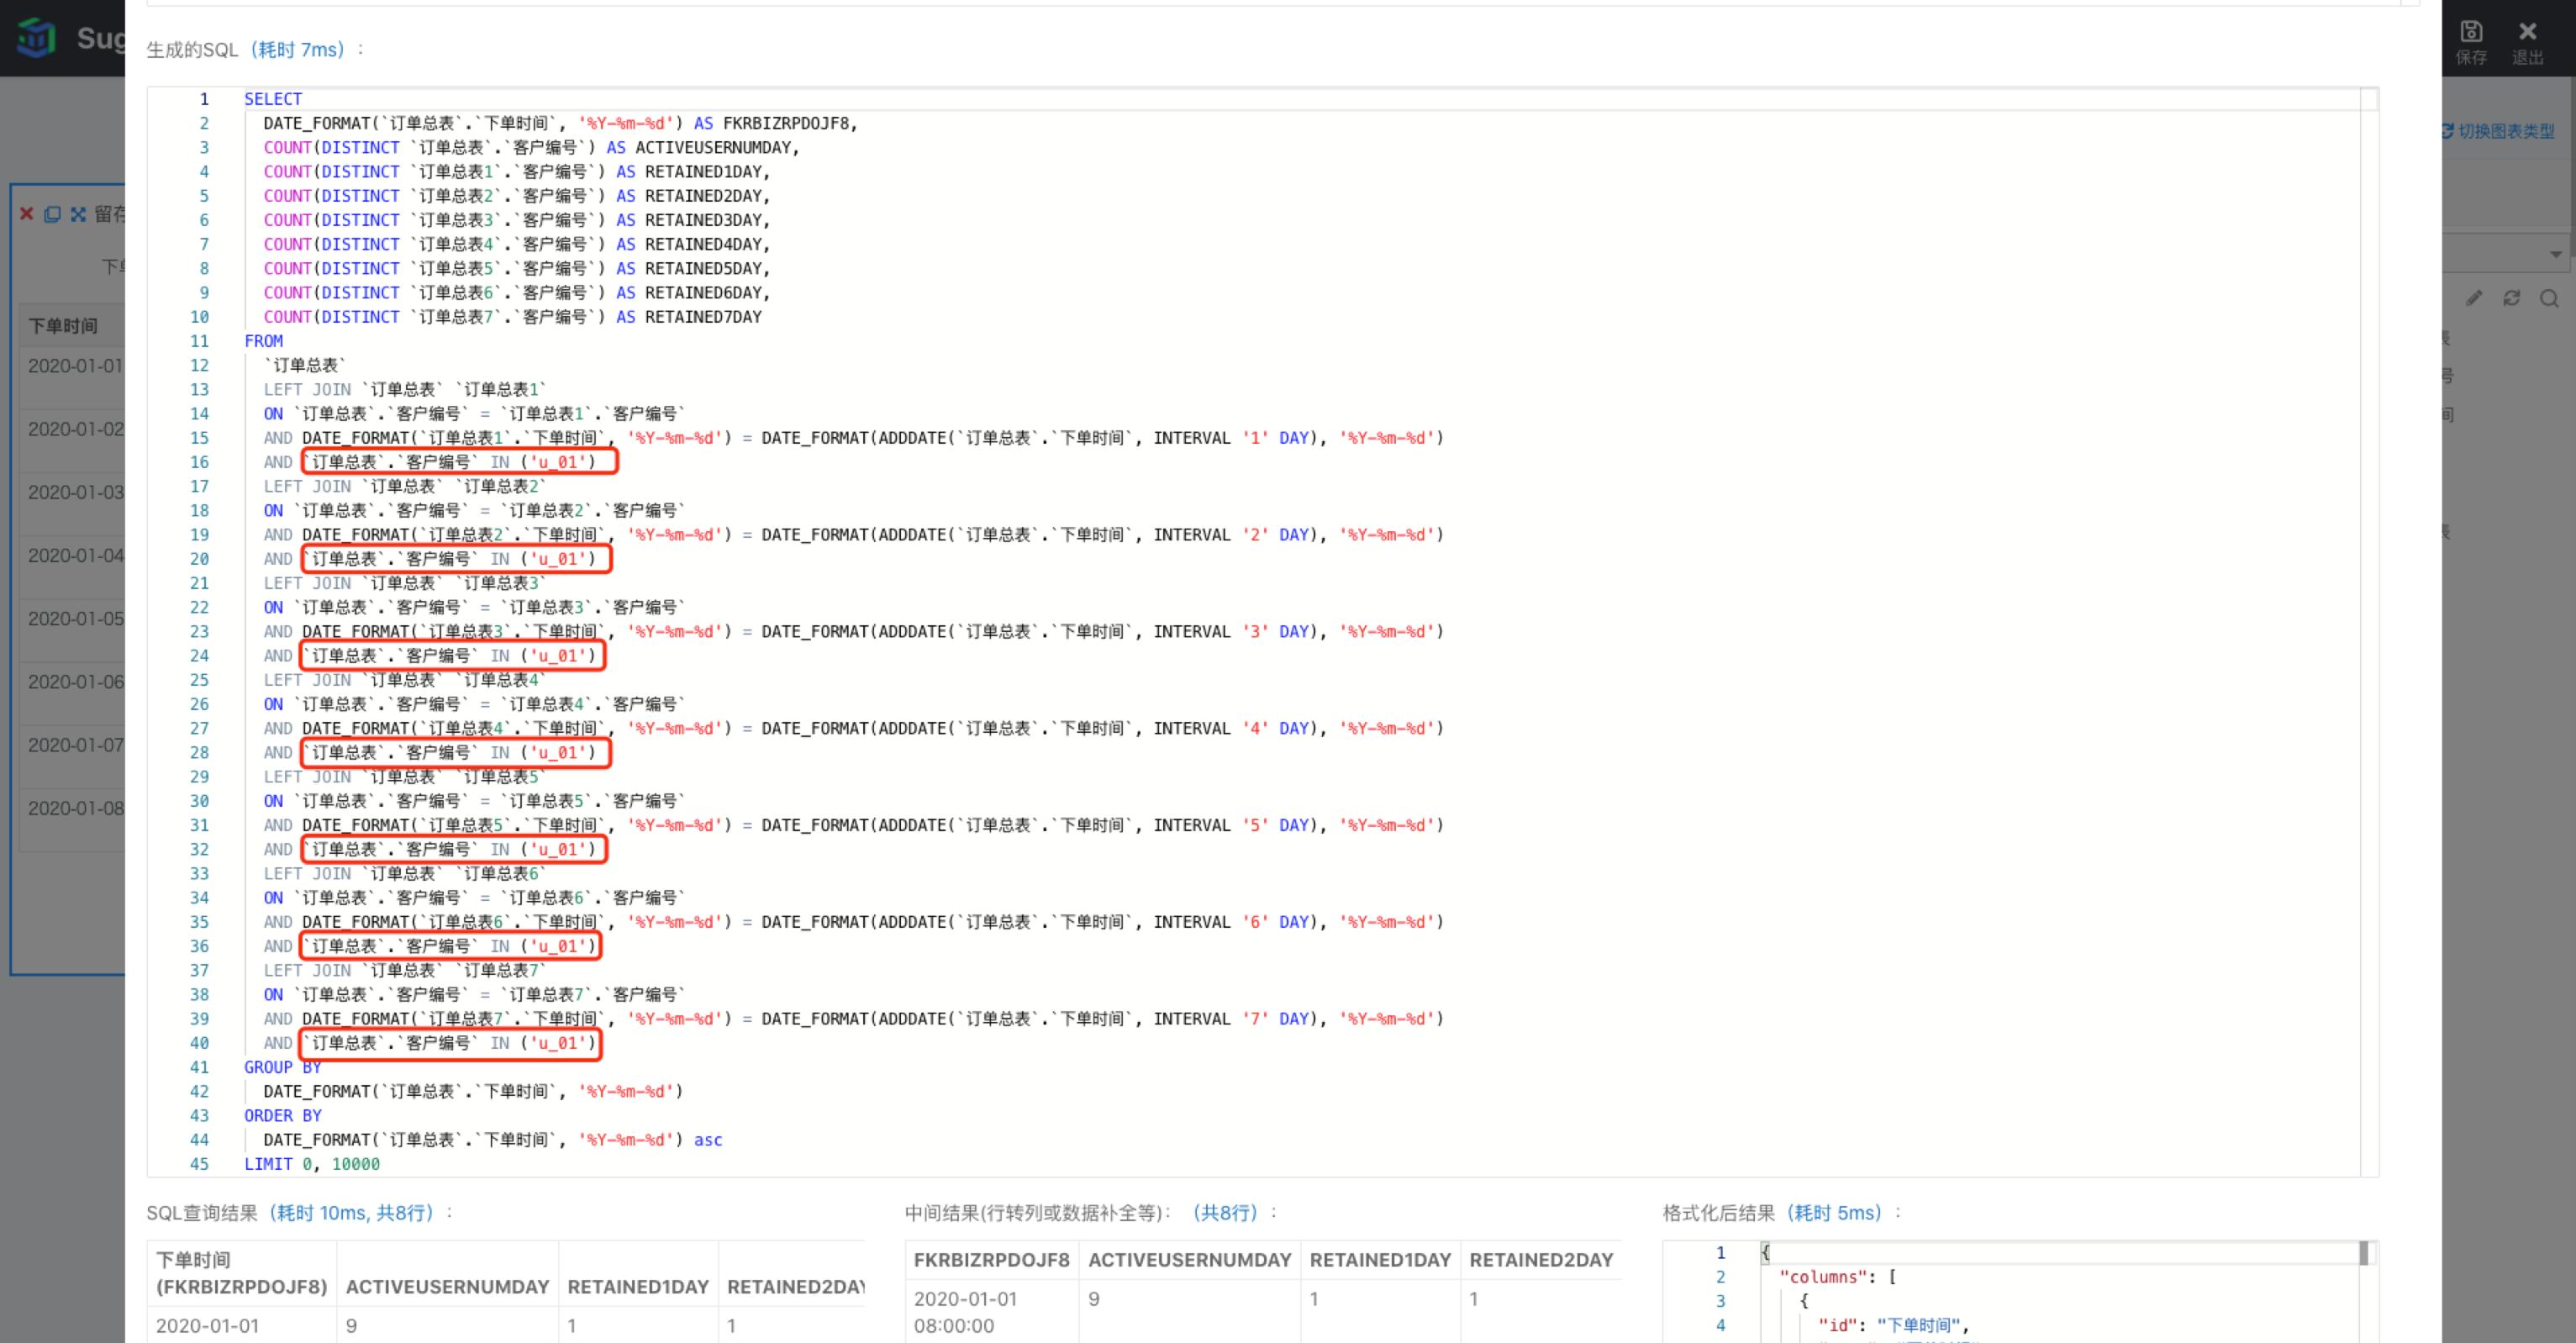The height and width of the screenshot is (1343, 2576).
Task: Click LIMIT 0, 10000 on line 45
Action: click(312, 1164)
